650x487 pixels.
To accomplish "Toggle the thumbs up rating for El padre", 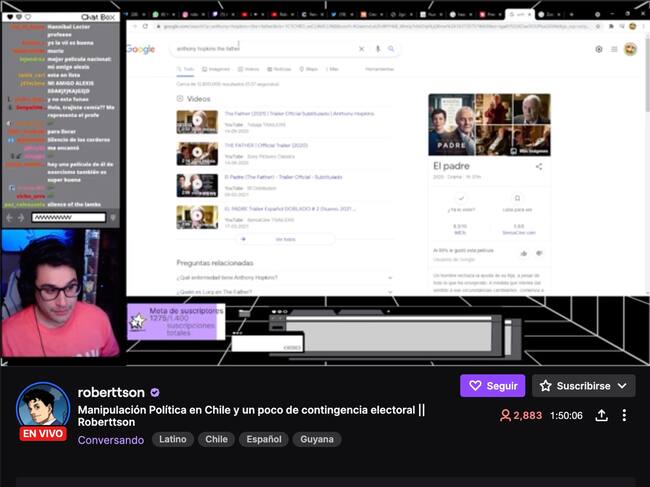I will point(524,253).
